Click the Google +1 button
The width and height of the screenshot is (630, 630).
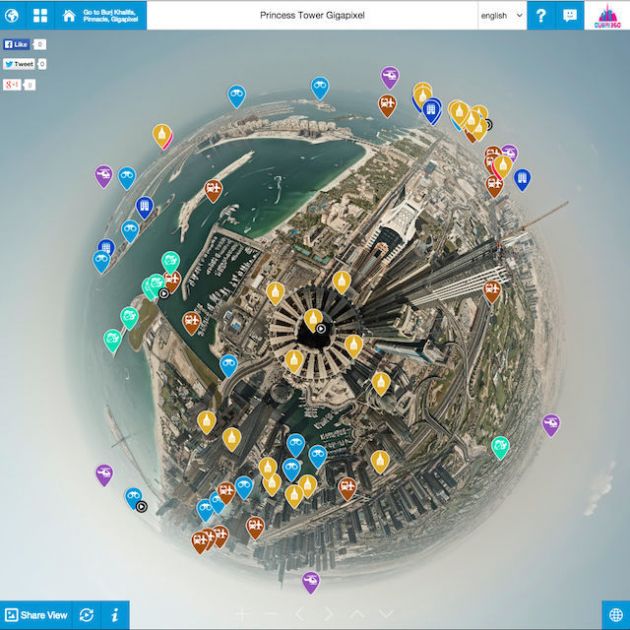pyautogui.click(x=14, y=85)
